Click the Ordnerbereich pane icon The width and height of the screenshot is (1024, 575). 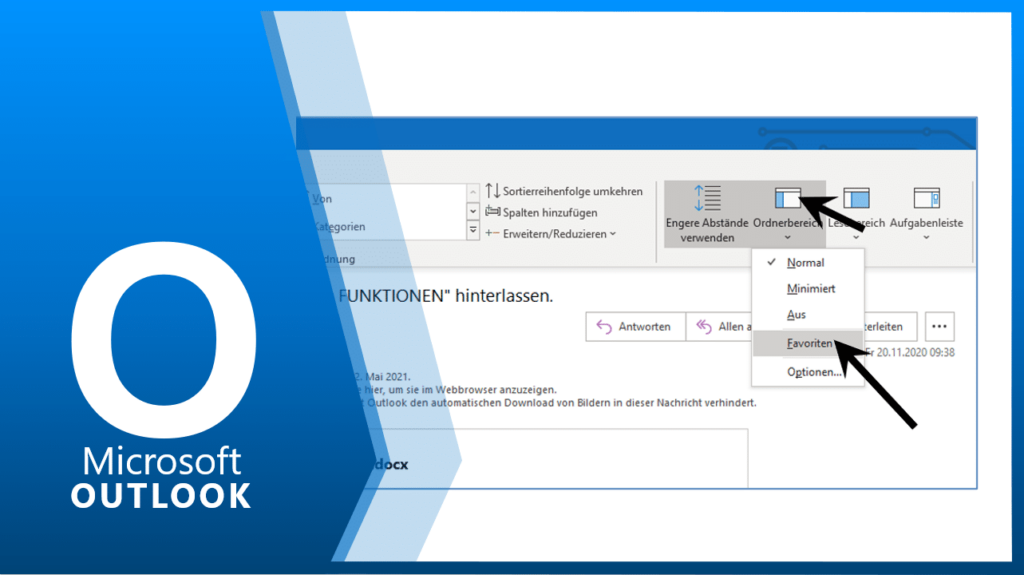(788, 198)
